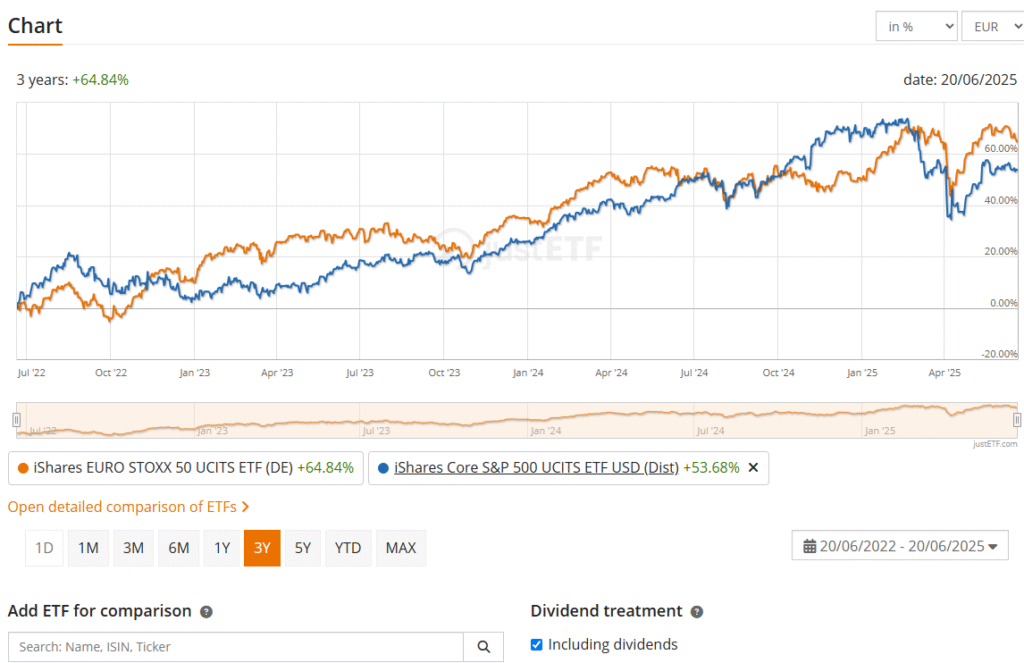Viewport: 1024px width, 663px height.
Task: Click the 60.00% axis label
Action: click(x=1000, y=148)
